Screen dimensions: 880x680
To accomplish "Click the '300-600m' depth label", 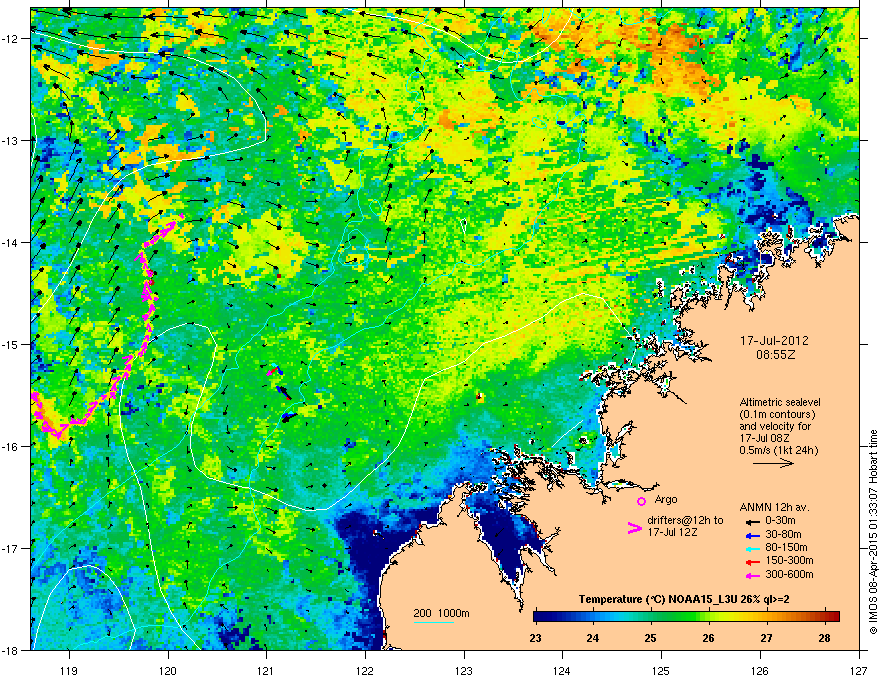I will pyautogui.click(x=789, y=574).
